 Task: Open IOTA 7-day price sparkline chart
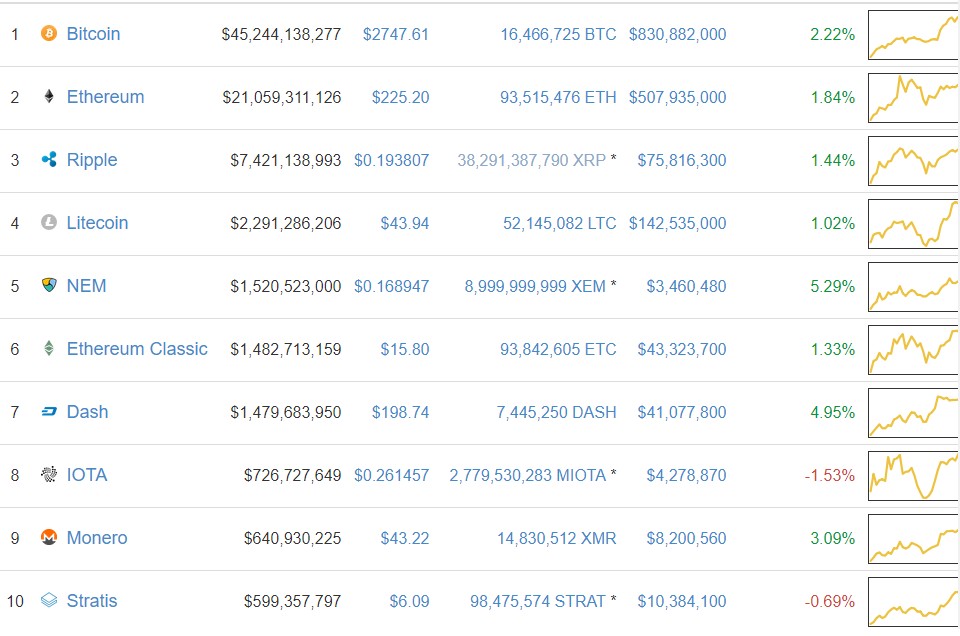tap(913, 476)
